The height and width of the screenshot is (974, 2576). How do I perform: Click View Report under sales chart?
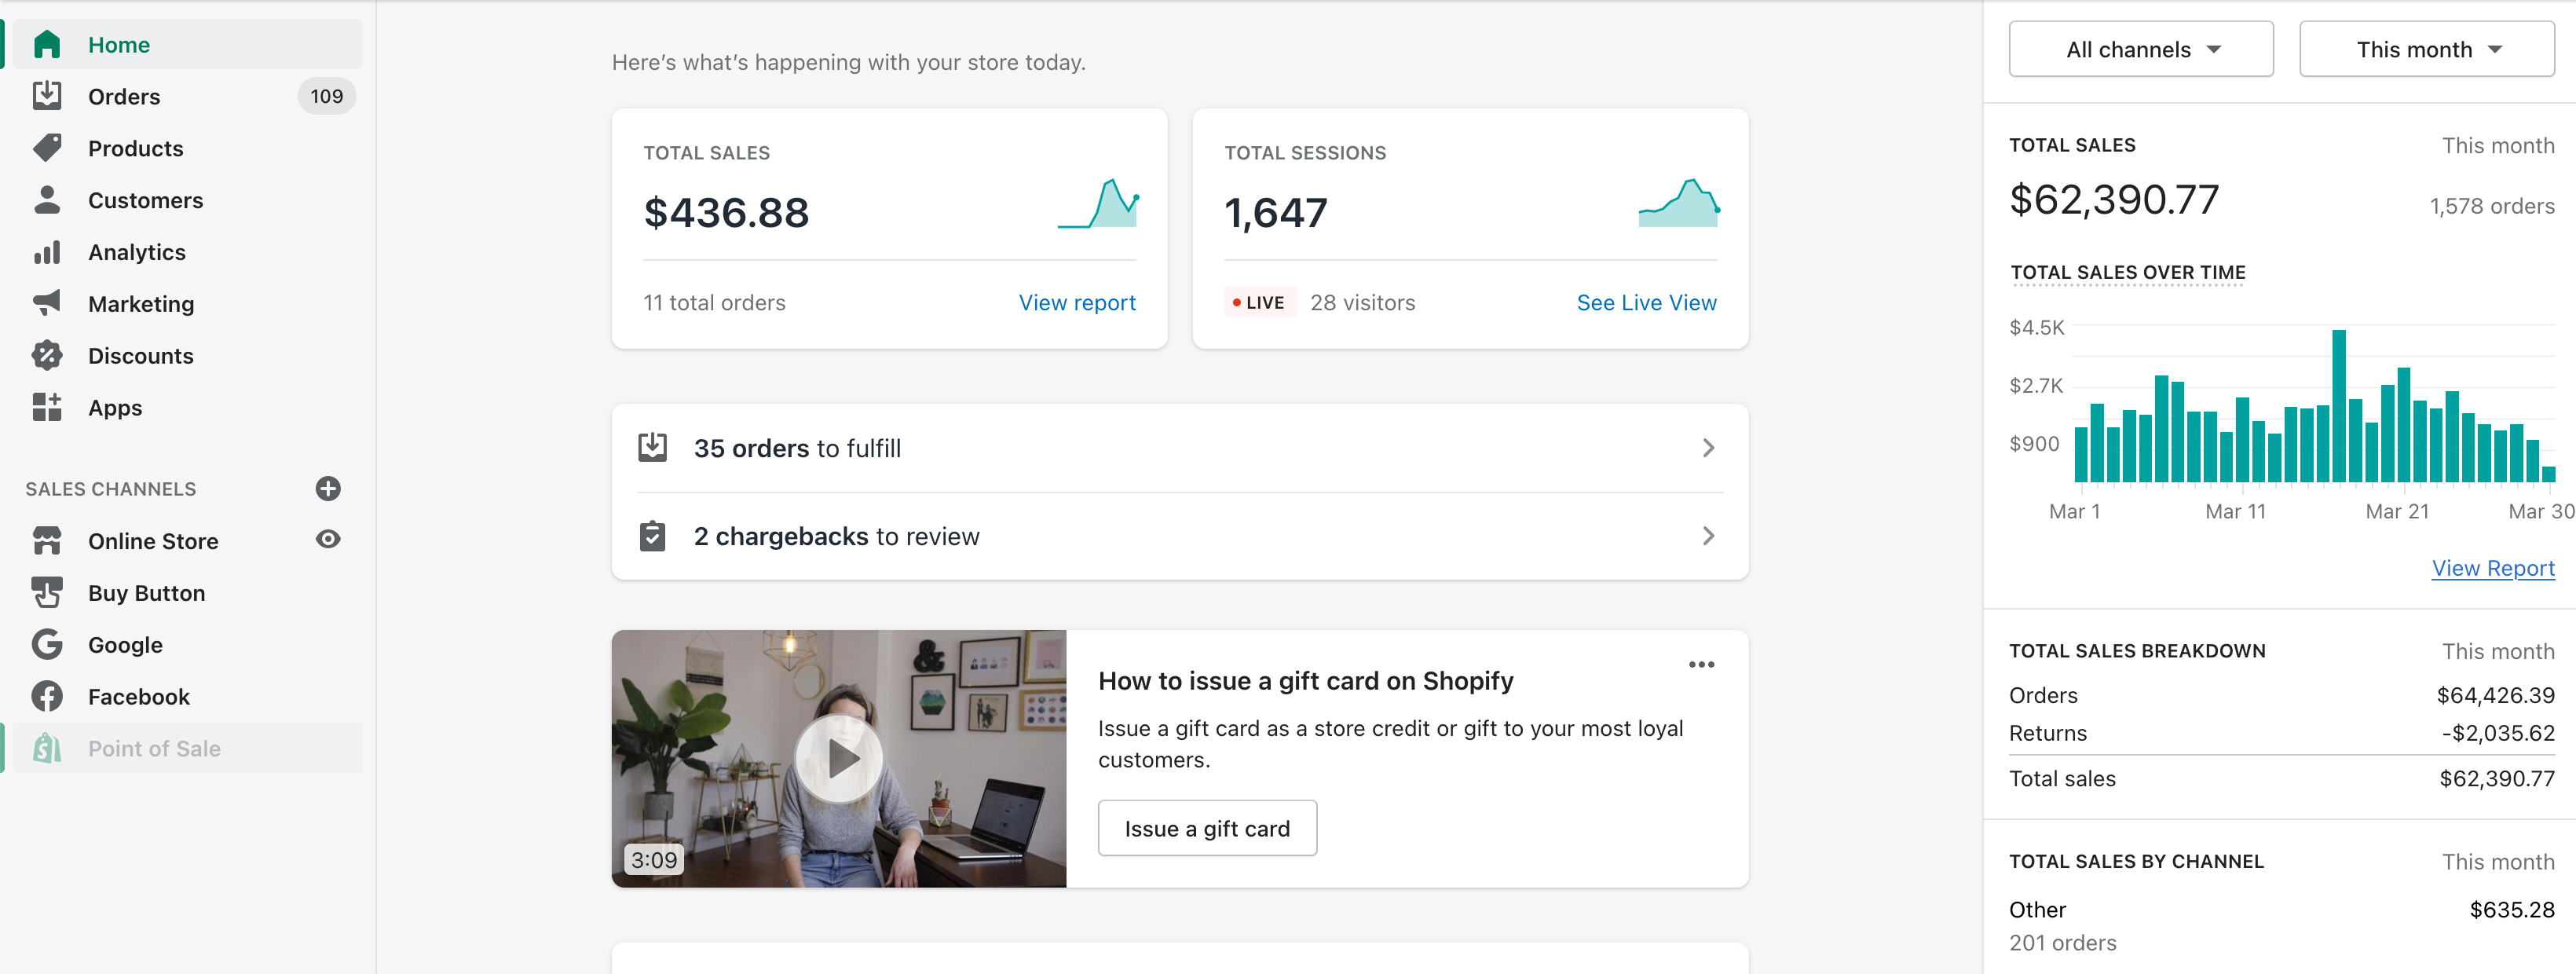click(2493, 568)
